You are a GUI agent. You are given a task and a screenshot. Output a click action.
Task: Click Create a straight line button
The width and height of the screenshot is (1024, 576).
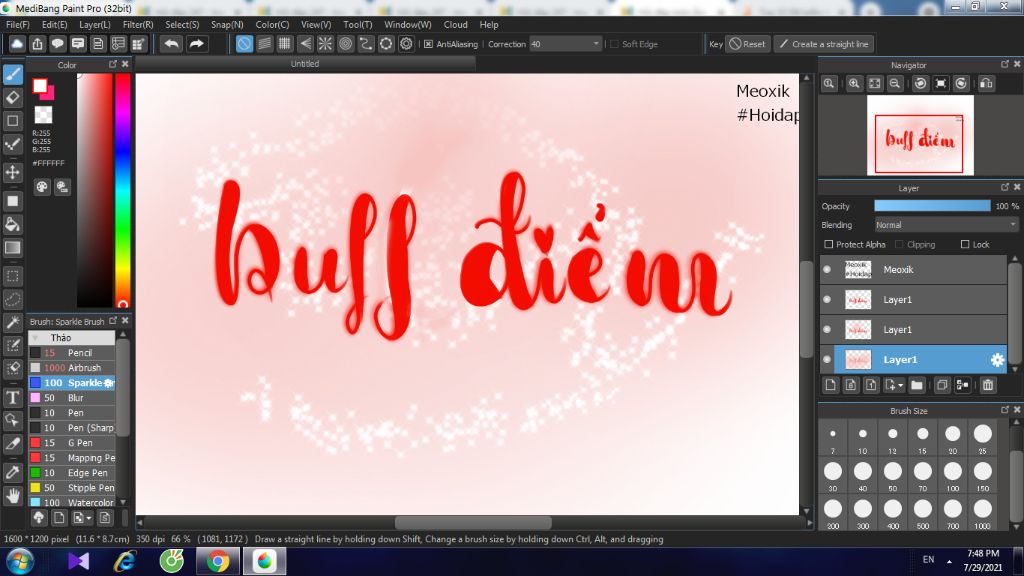825,44
